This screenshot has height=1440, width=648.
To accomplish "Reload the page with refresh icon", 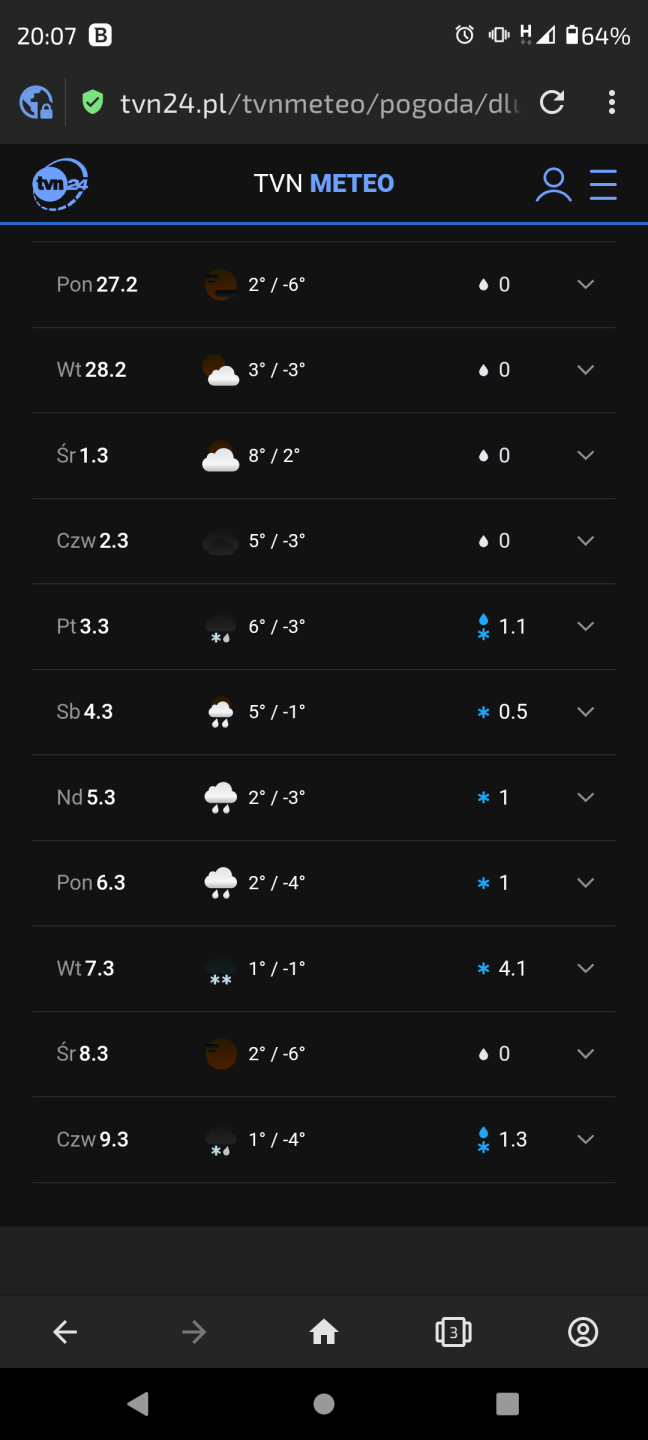I will coord(552,102).
